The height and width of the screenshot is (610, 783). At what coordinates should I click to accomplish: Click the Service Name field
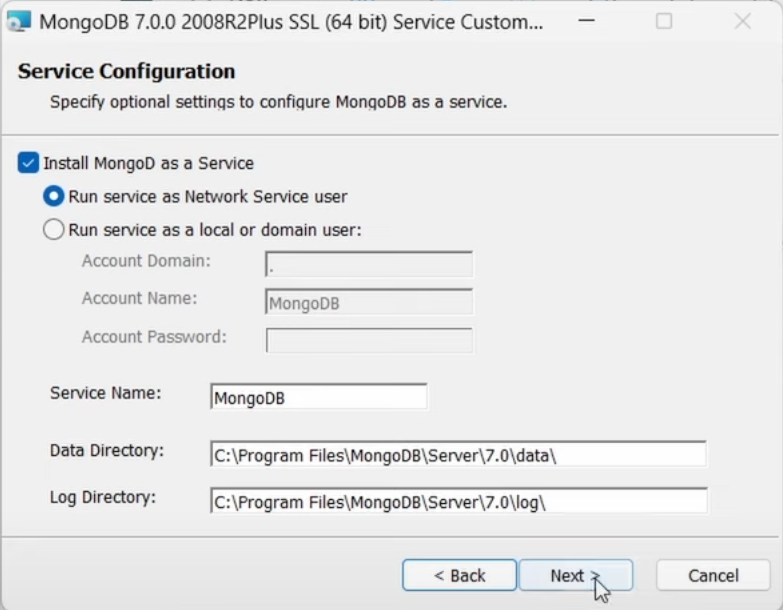(319, 397)
